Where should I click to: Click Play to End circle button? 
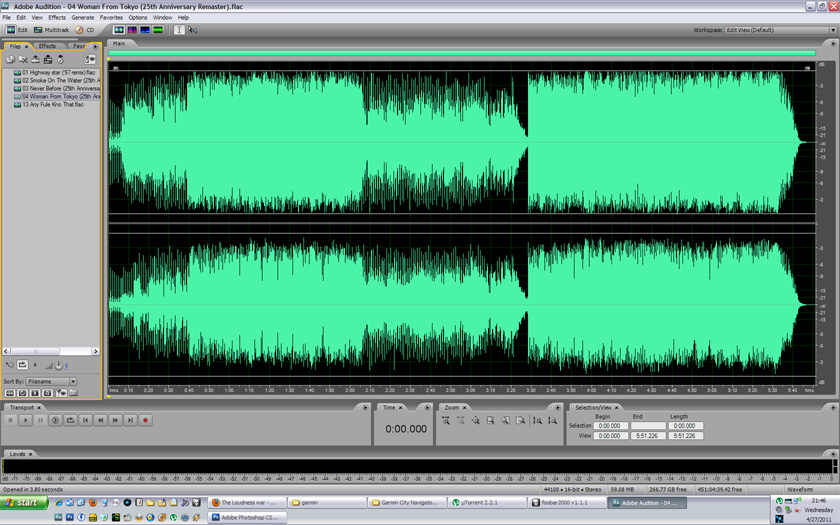tap(55, 421)
